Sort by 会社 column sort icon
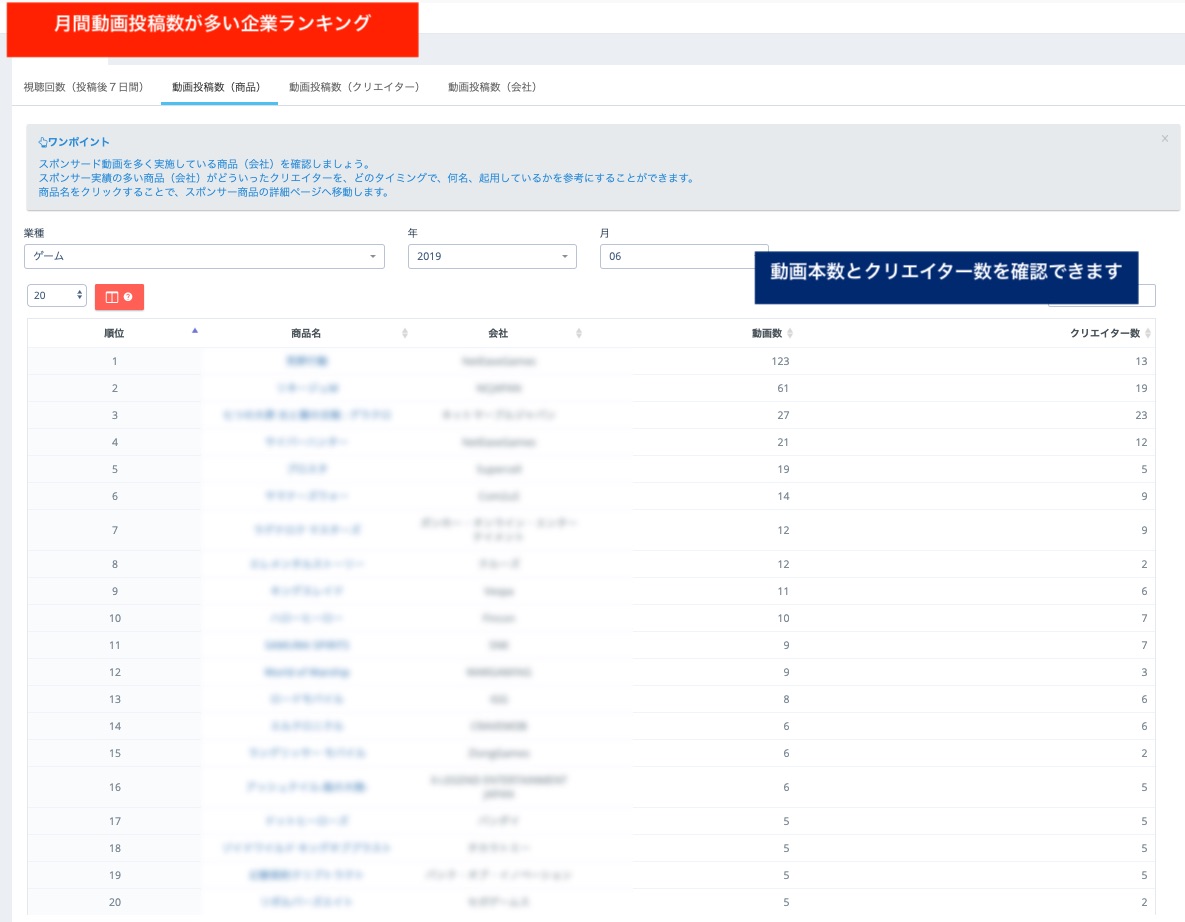The width and height of the screenshot is (1185, 922). [579, 333]
